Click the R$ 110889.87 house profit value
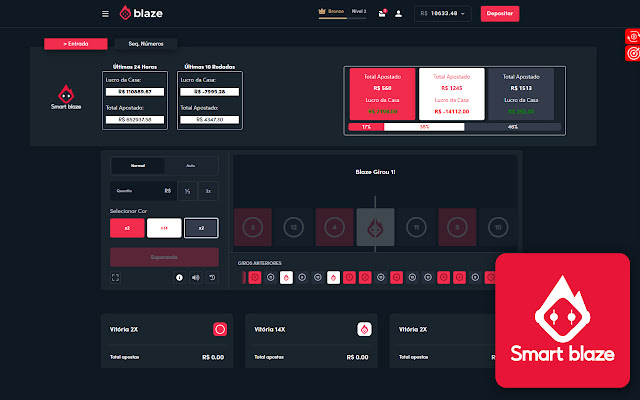The height and width of the screenshot is (400, 640). click(x=135, y=92)
